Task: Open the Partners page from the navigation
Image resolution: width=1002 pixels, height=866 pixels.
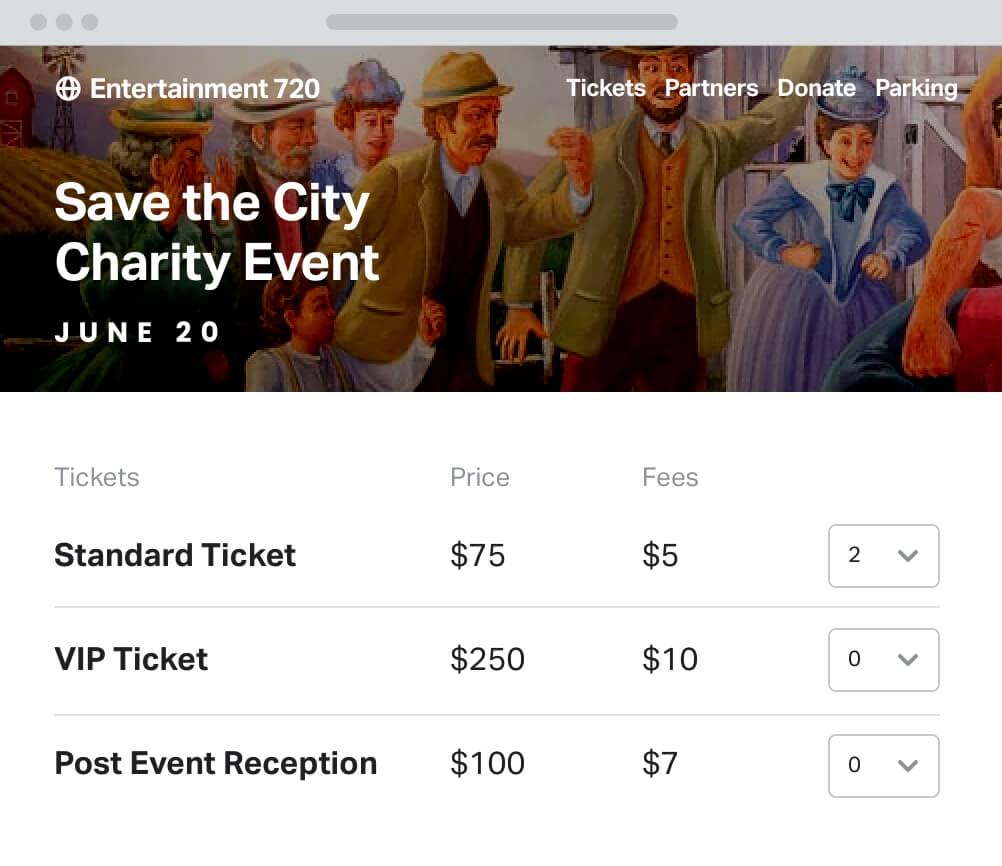Action: click(x=711, y=88)
